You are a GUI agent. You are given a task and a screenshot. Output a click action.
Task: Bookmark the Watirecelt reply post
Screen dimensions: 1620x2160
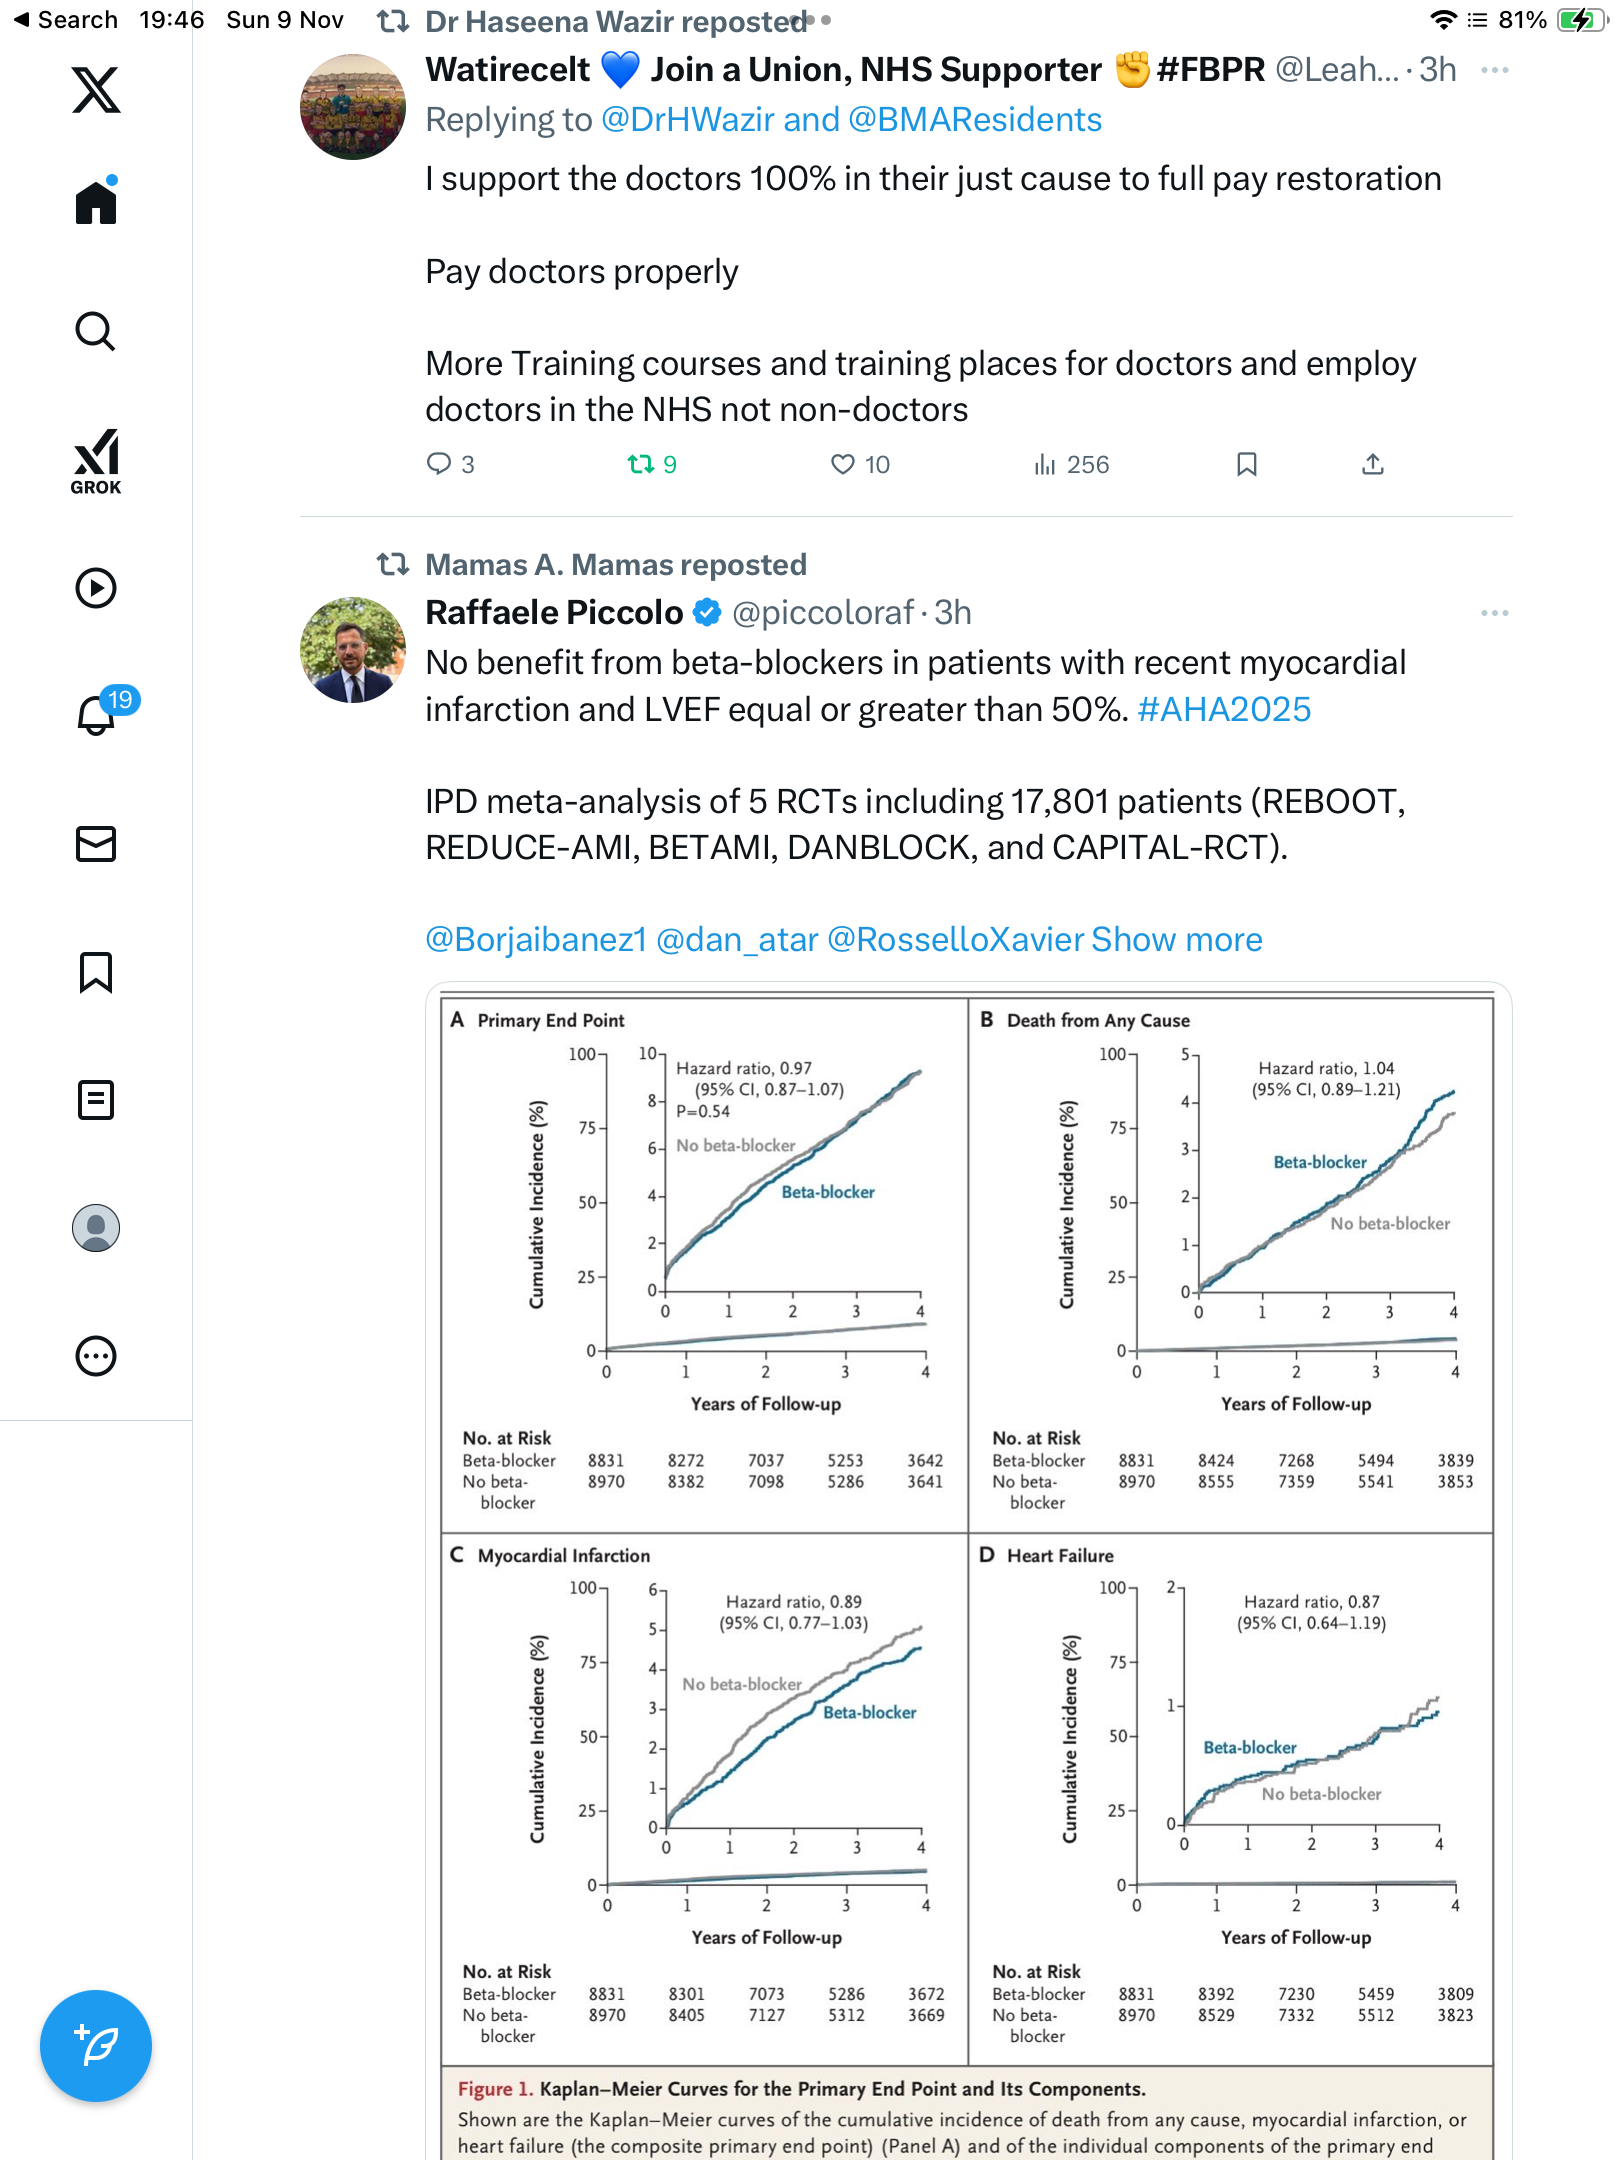[1246, 464]
